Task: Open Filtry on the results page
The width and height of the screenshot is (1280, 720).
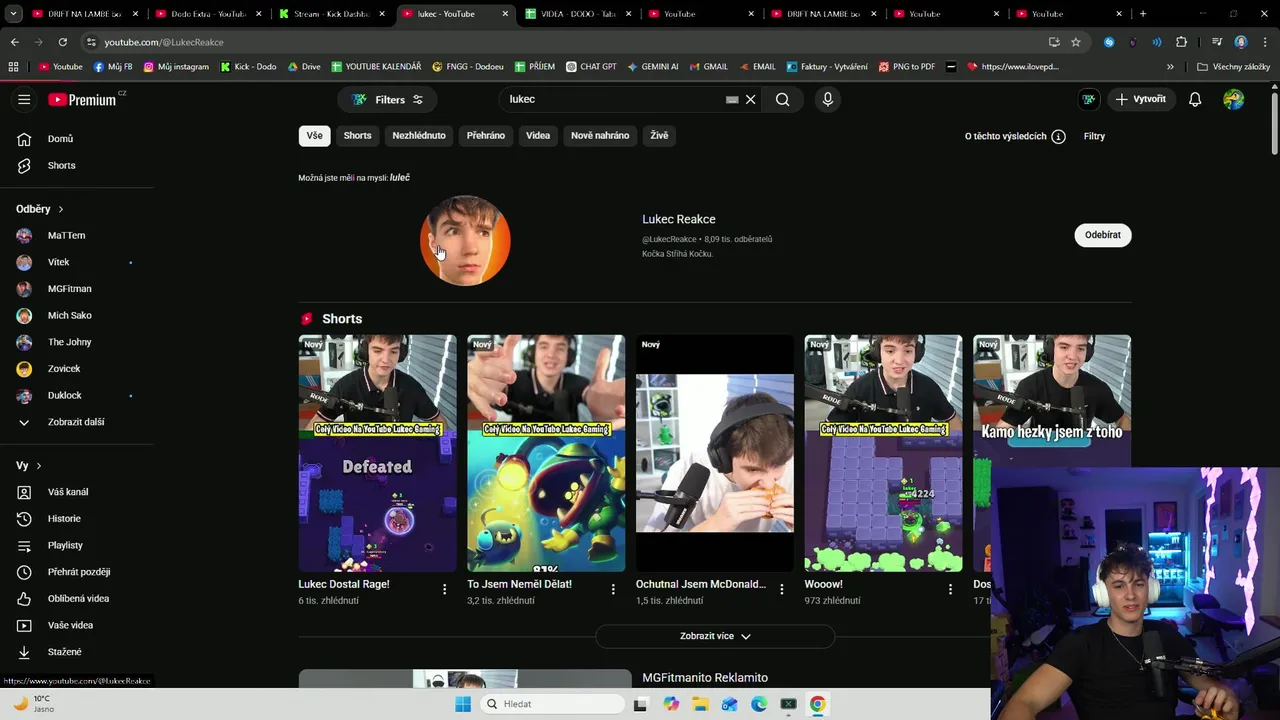Action: coord(1094,136)
